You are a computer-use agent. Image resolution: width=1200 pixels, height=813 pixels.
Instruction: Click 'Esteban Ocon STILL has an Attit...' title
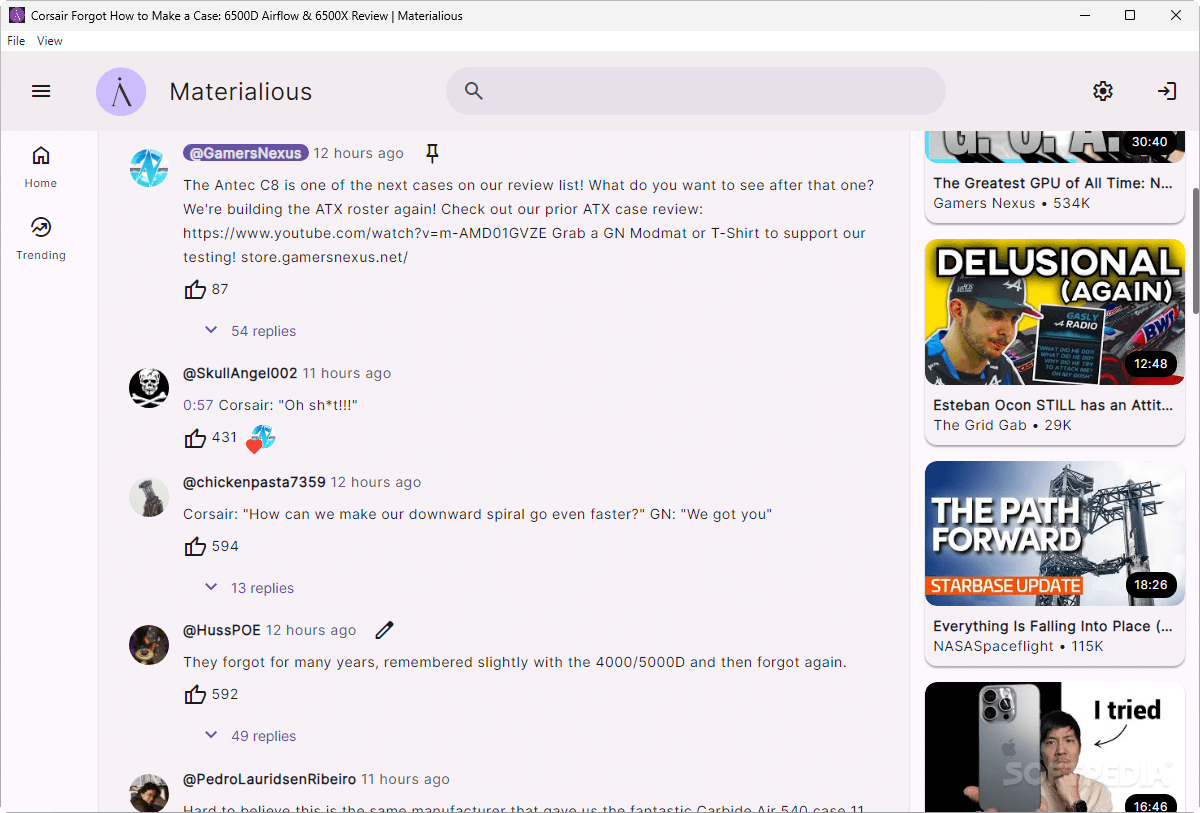pyautogui.click(x=1053, y=405)
